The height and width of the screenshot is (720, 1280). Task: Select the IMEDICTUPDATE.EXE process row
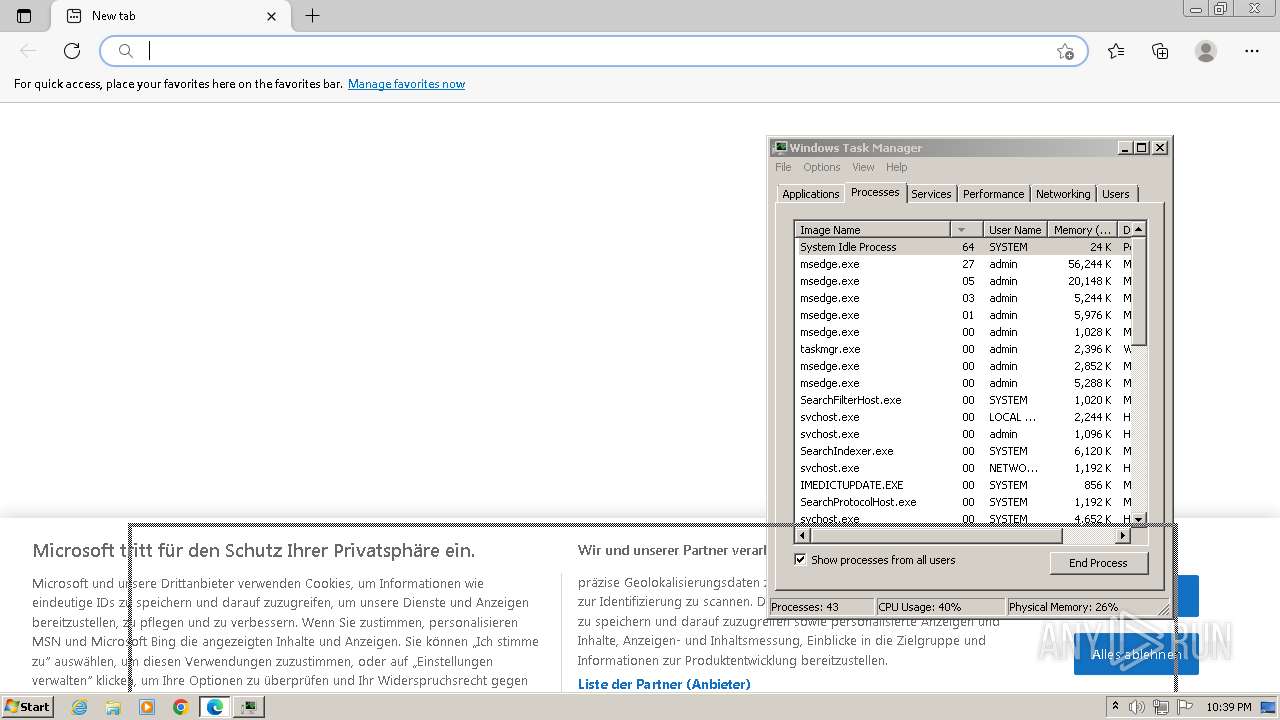[964, 485]
